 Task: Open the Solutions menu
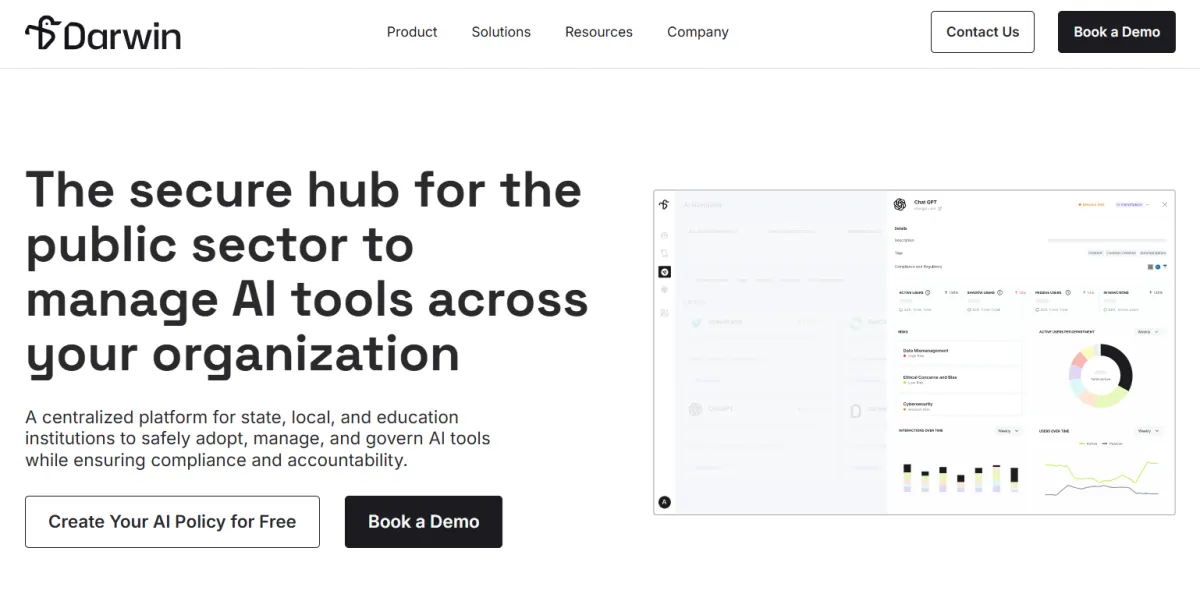click(x=501, y=32)
